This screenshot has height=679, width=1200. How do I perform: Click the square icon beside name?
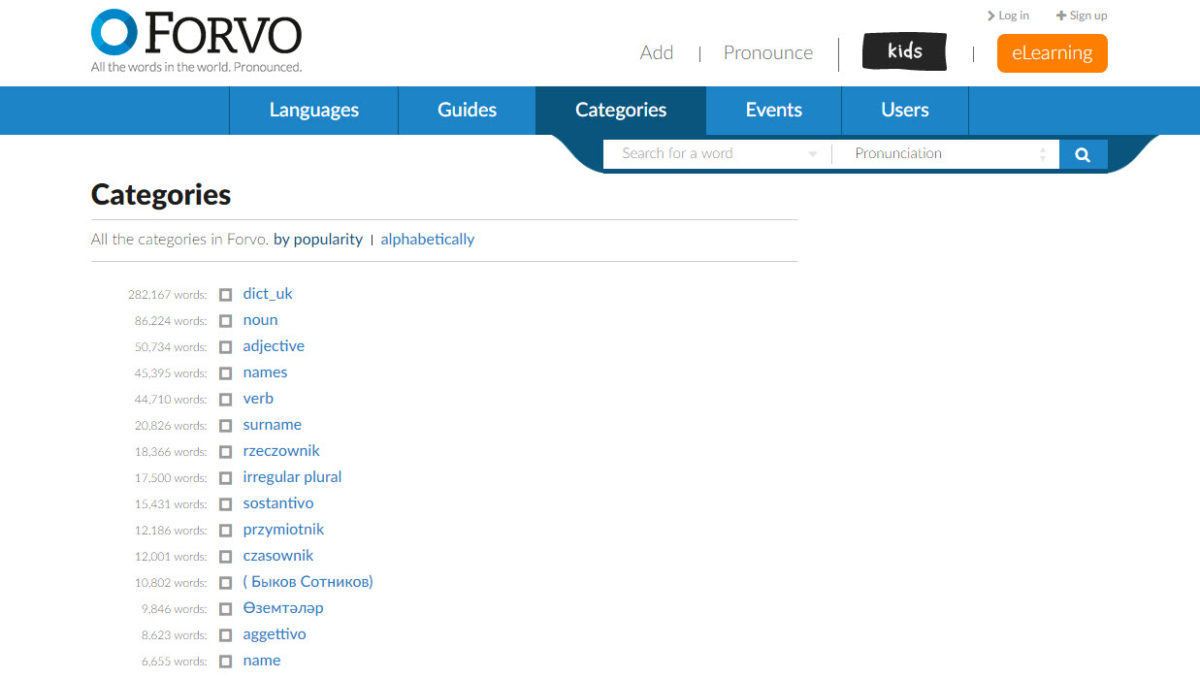pos(225,661)
